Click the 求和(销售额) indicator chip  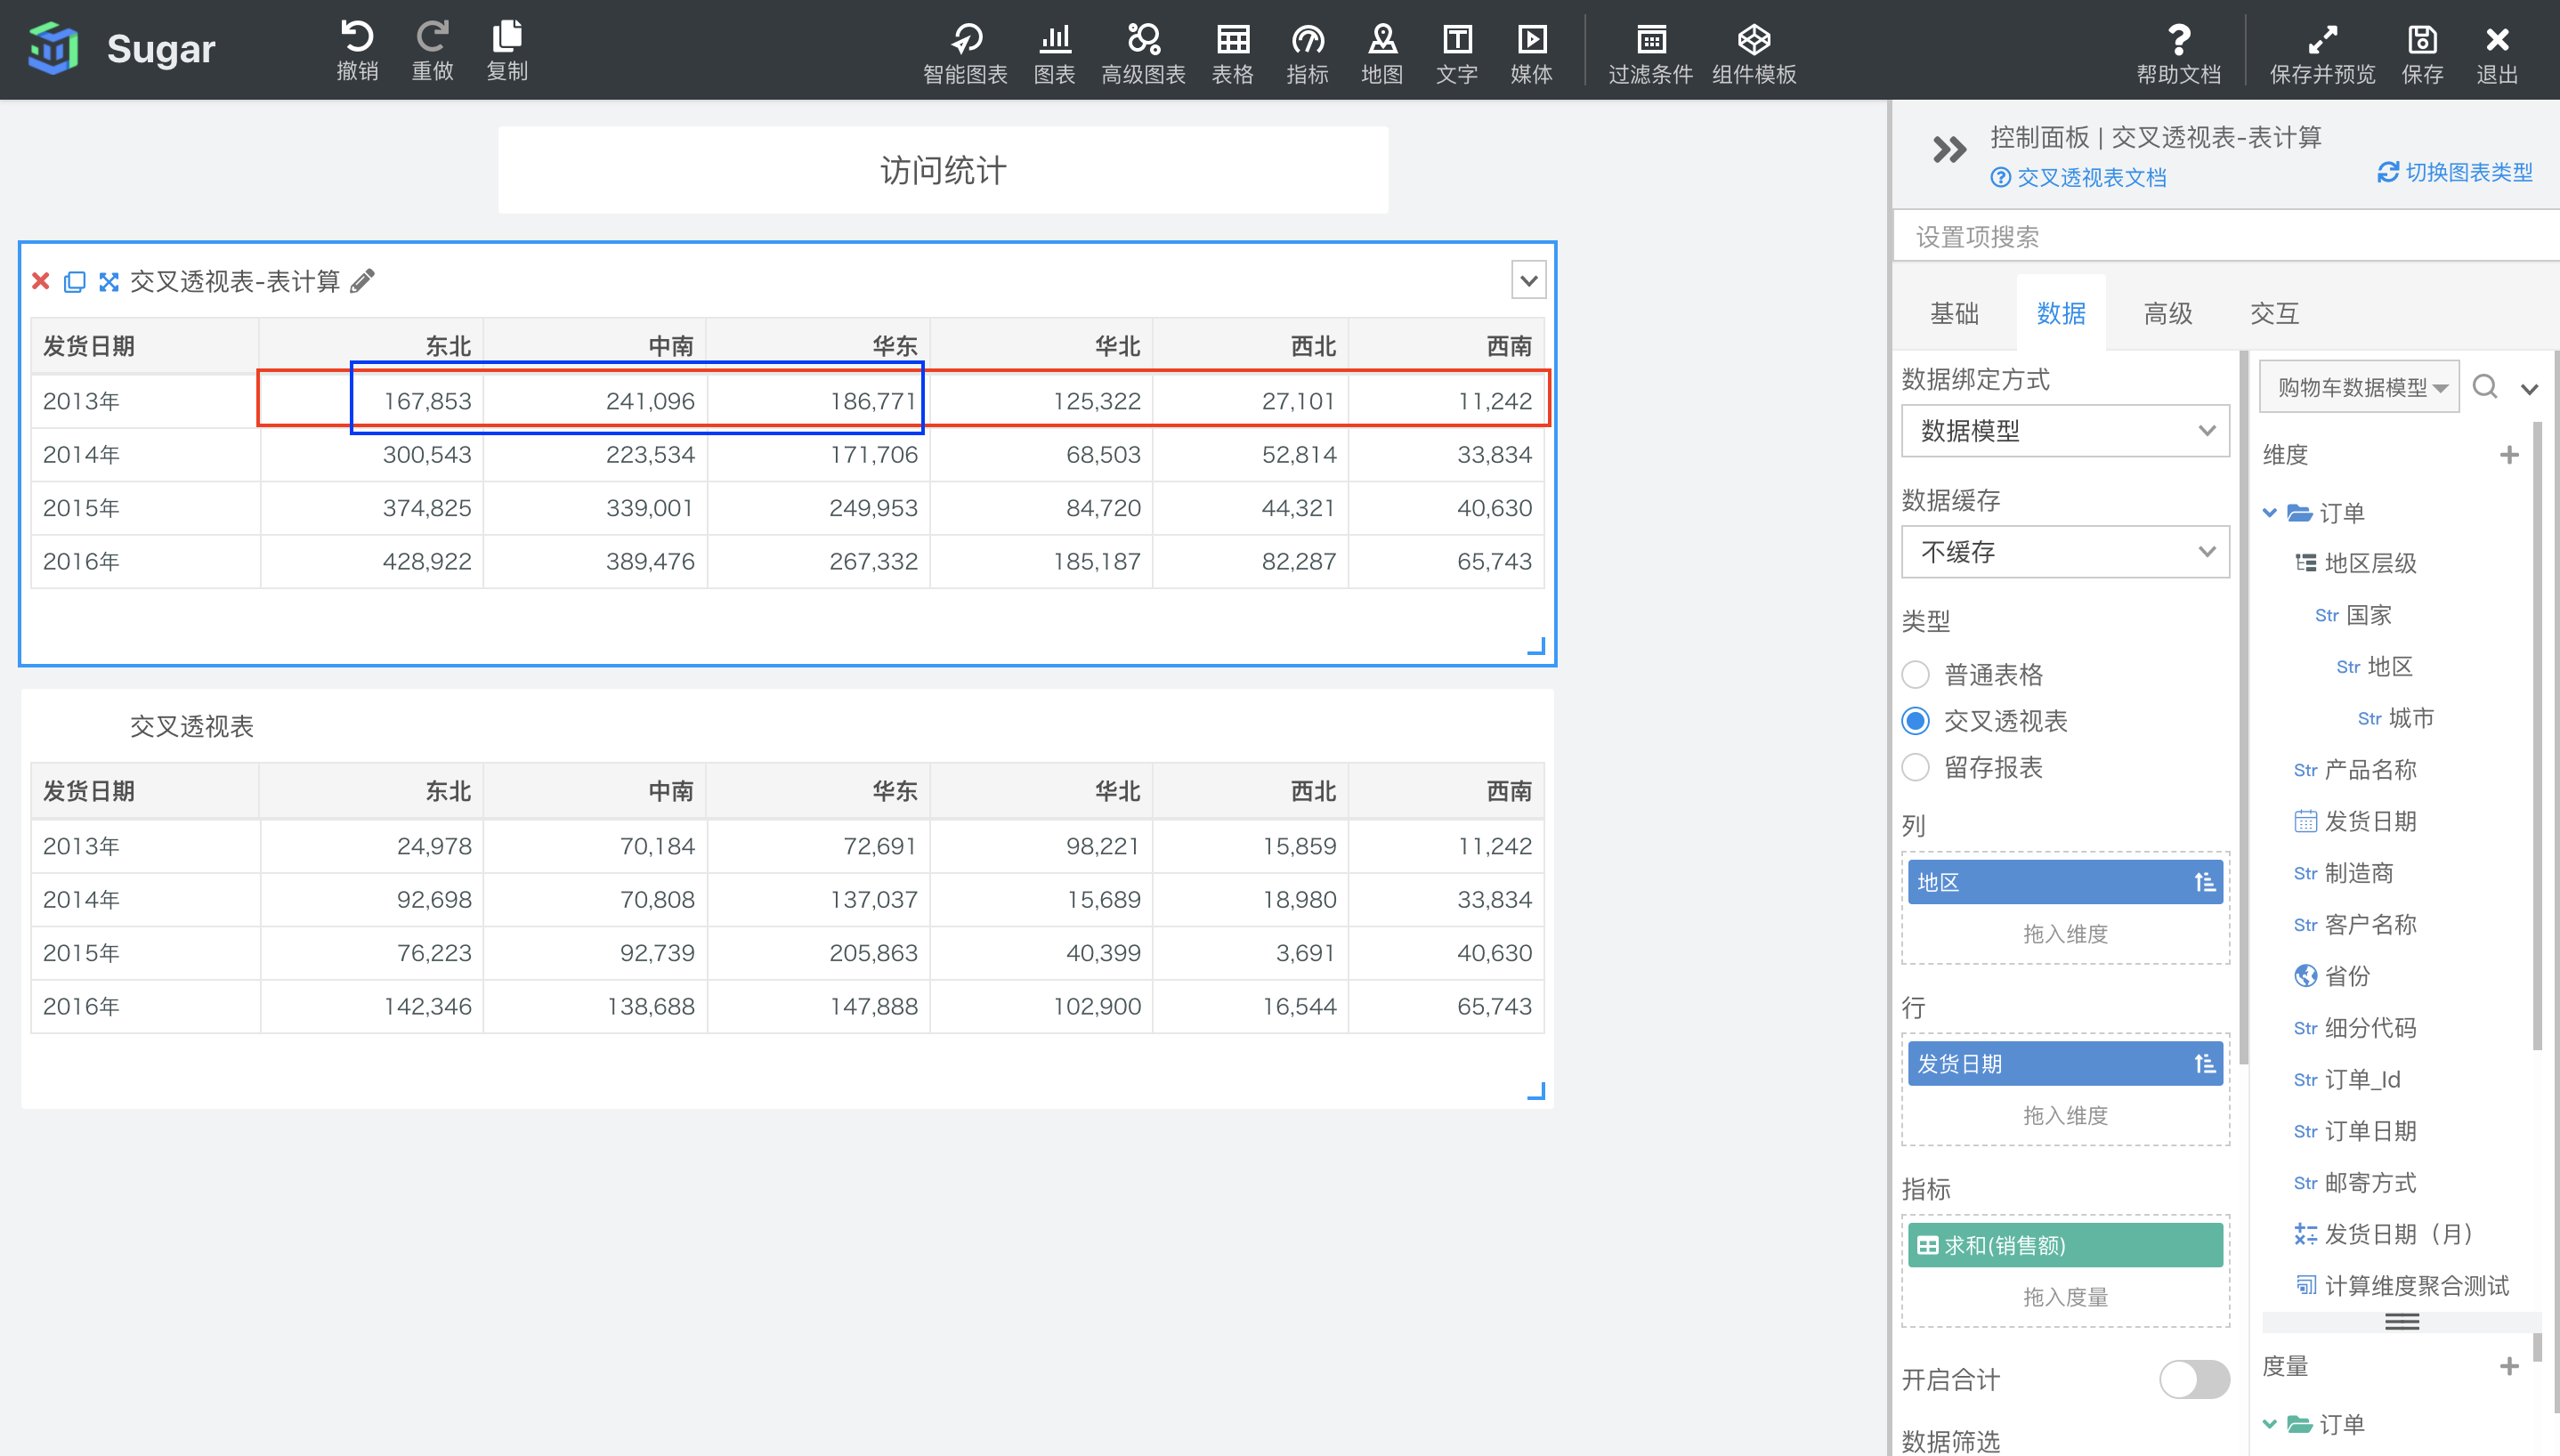pyautogui.click(x=2065, y=1245)
